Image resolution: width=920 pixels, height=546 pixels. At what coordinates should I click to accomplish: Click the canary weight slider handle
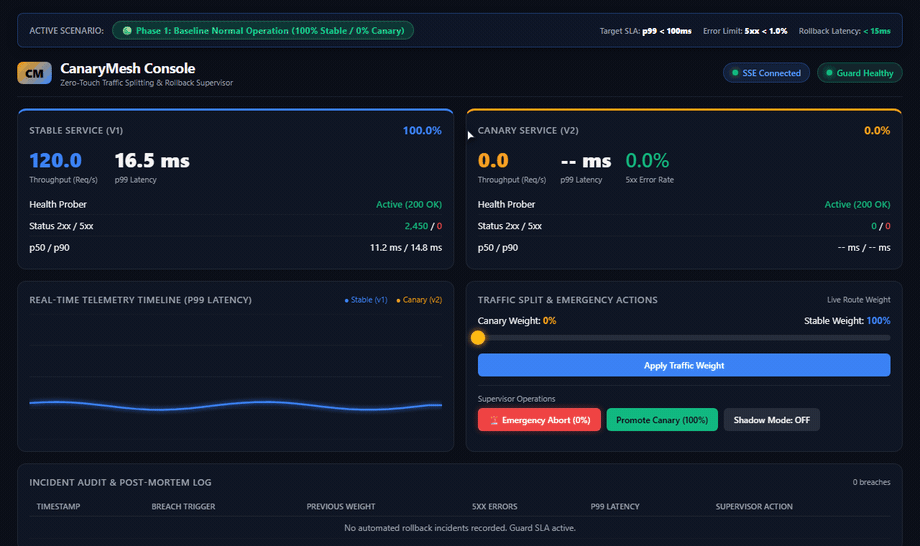(478, 338)
